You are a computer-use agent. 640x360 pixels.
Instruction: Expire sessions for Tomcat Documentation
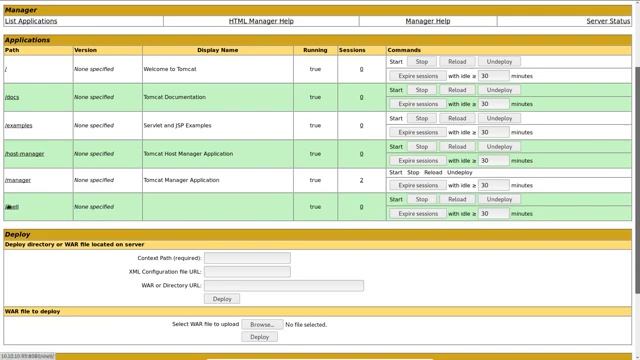click(x=418, y=104)
